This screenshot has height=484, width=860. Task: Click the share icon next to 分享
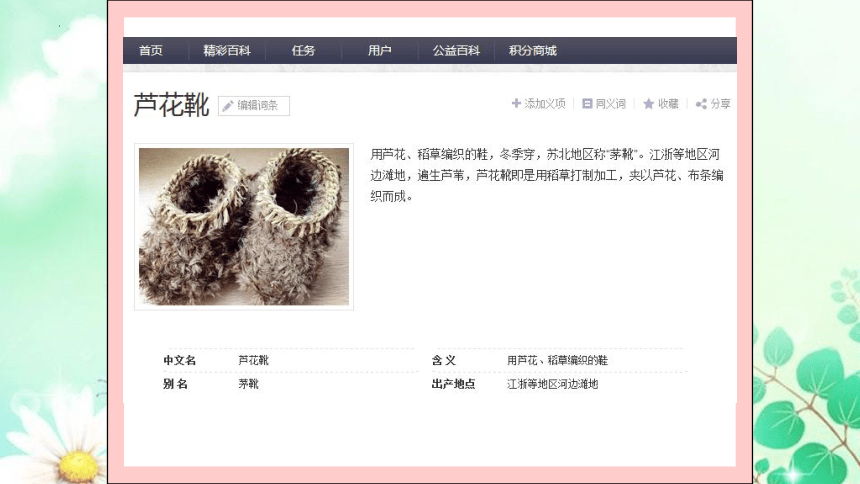(x=701, y=104)
